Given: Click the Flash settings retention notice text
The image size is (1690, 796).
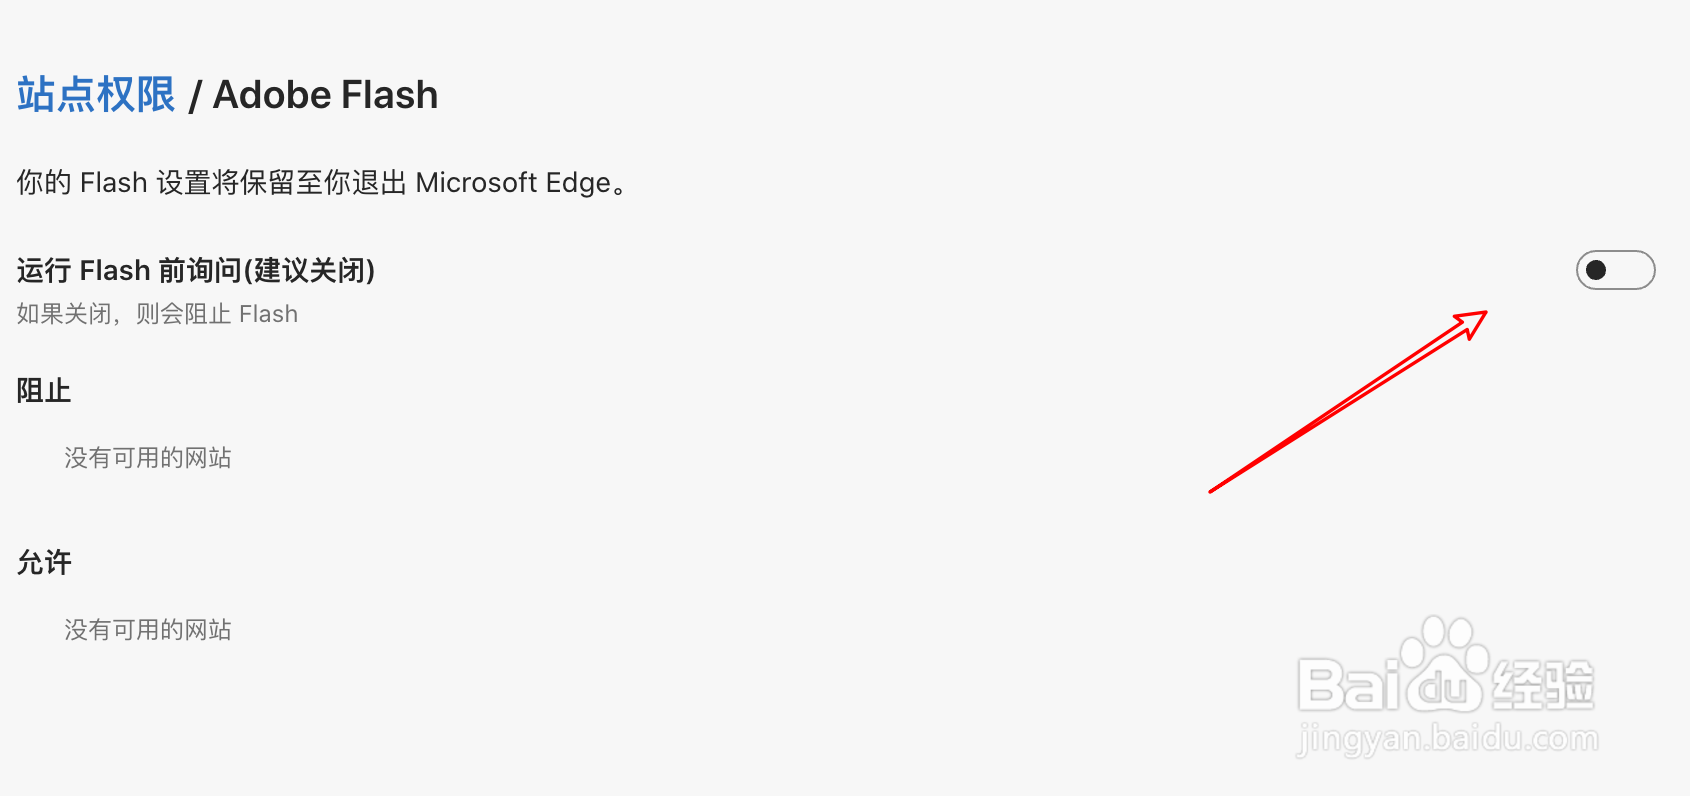Looking at the screenshot, I should point(324,183).
